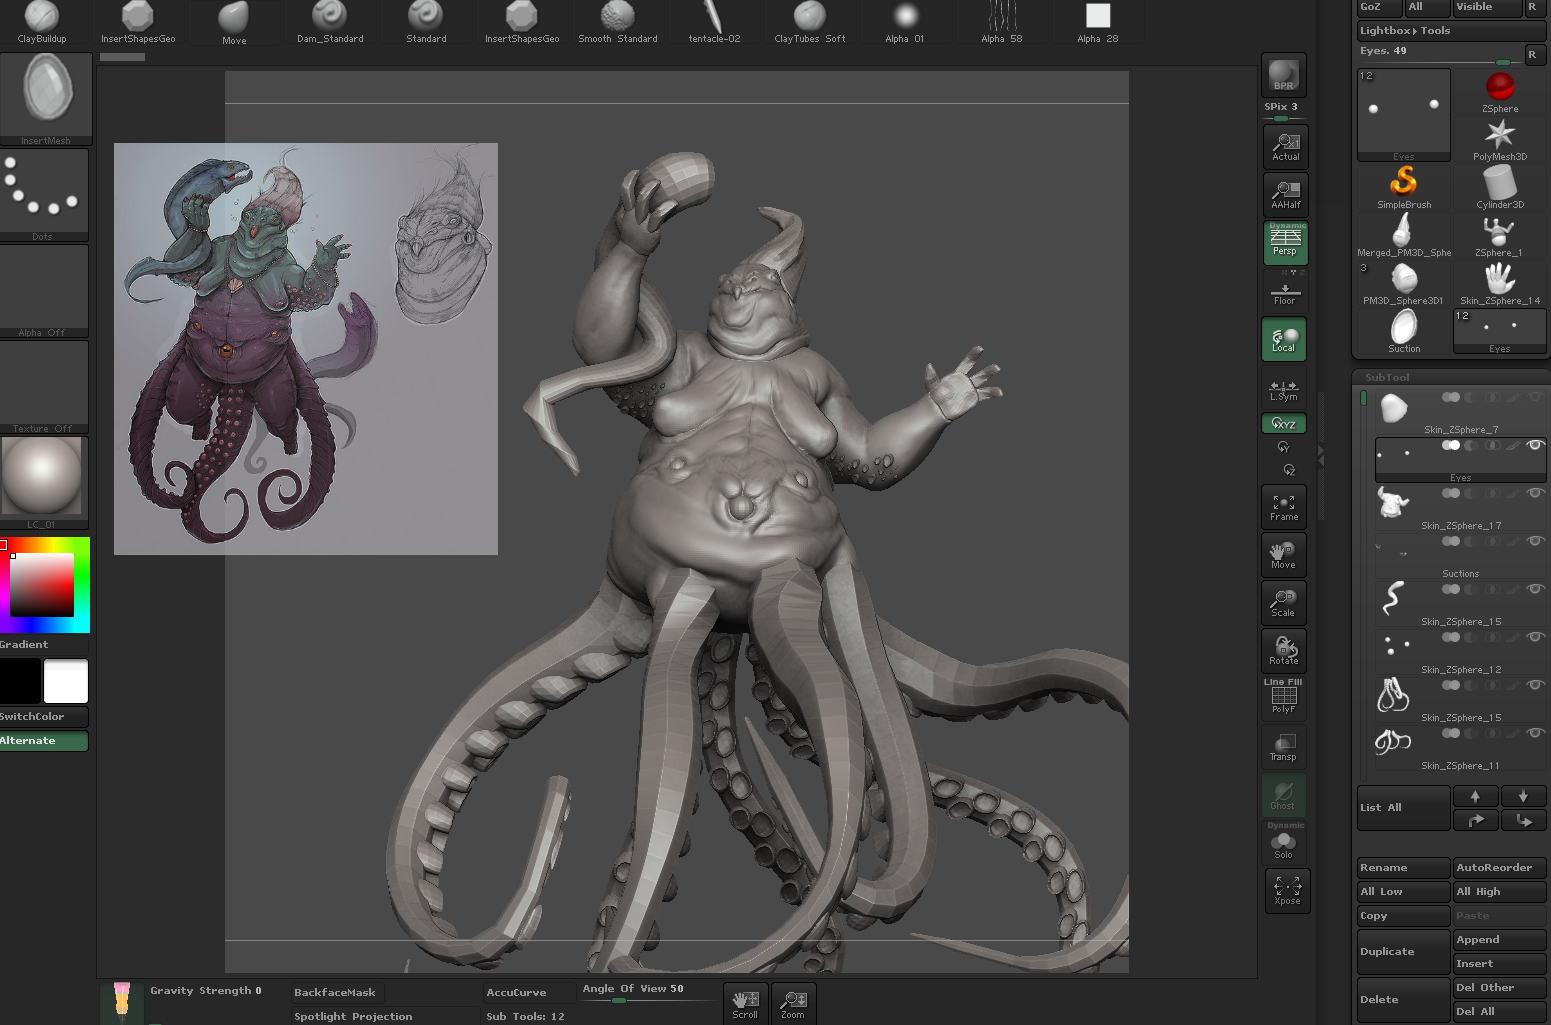This screenshot has height=1025, width=1551.
Task: Enable BackfaceMask option
Action: tap(335, 992)
